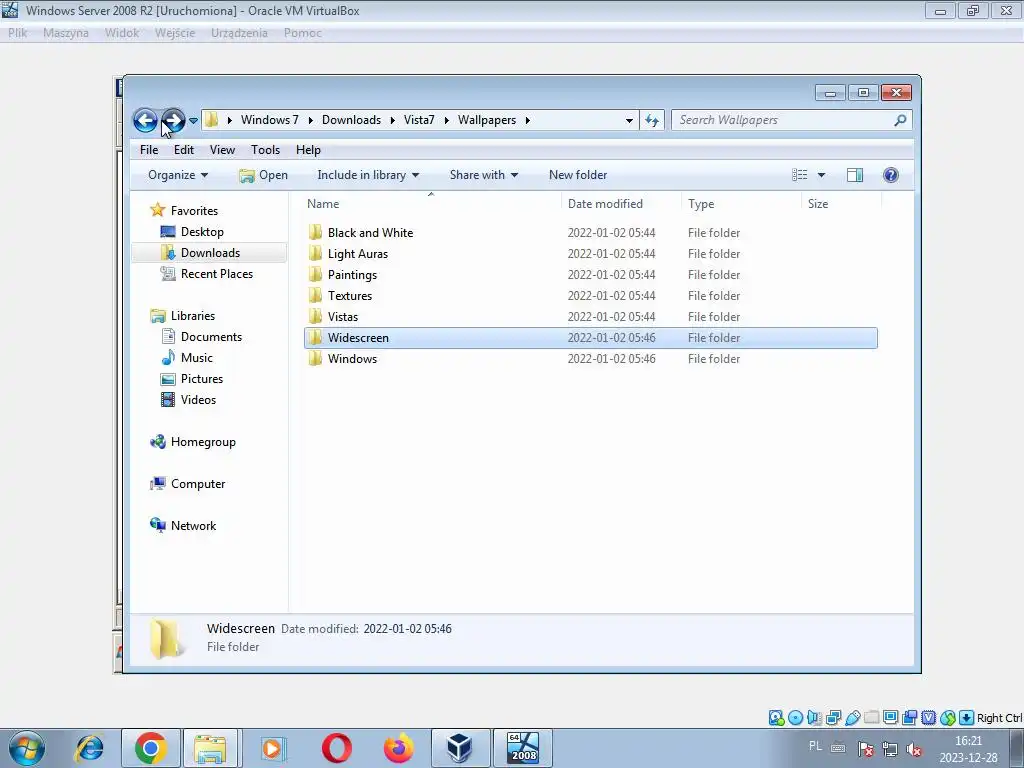Click the Explorer Forward arrow button

pyautogui.click(x=173, y=120)
